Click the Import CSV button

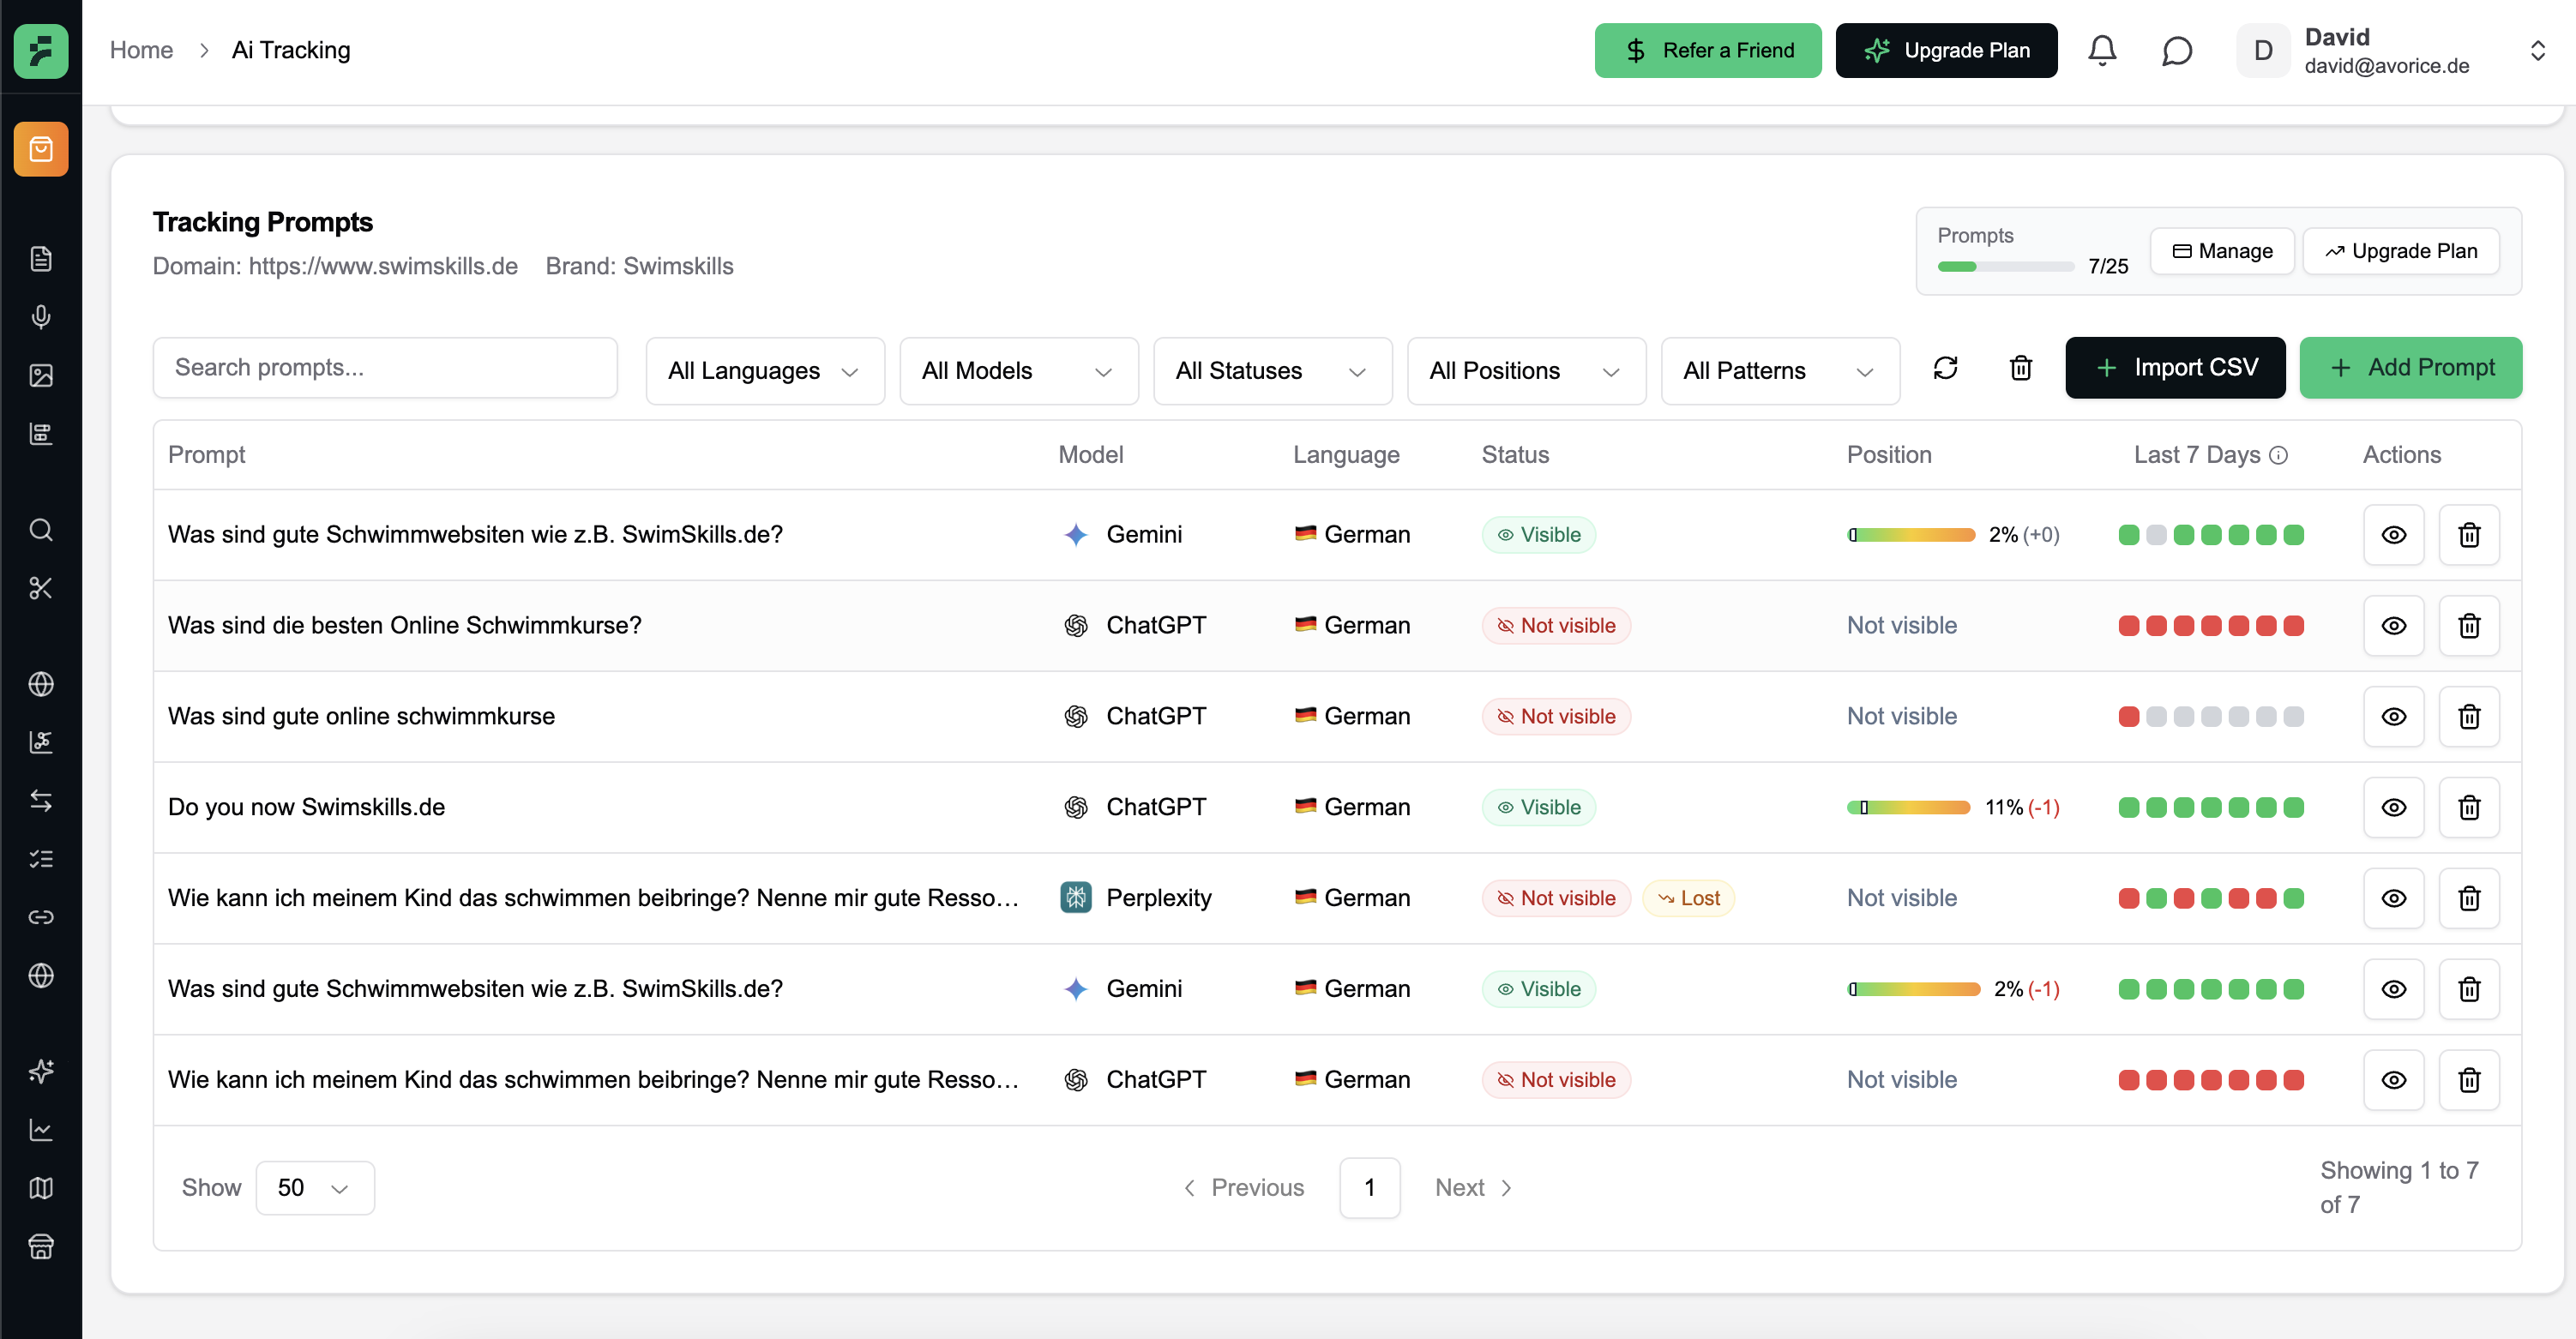coord(2174,368)
